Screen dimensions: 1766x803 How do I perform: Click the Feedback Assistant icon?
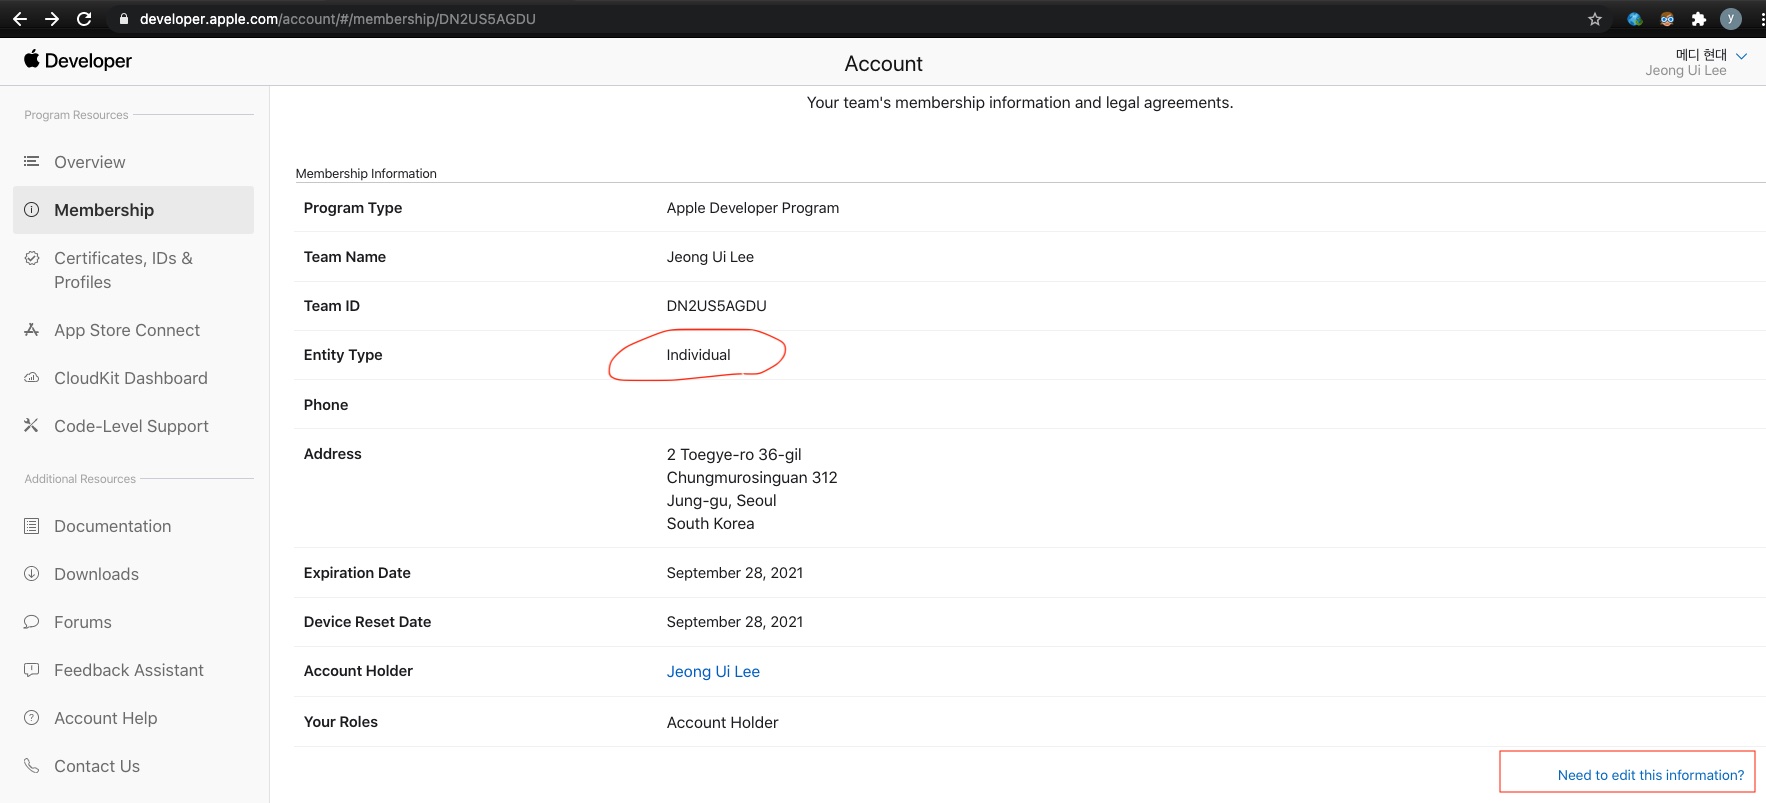32,670
